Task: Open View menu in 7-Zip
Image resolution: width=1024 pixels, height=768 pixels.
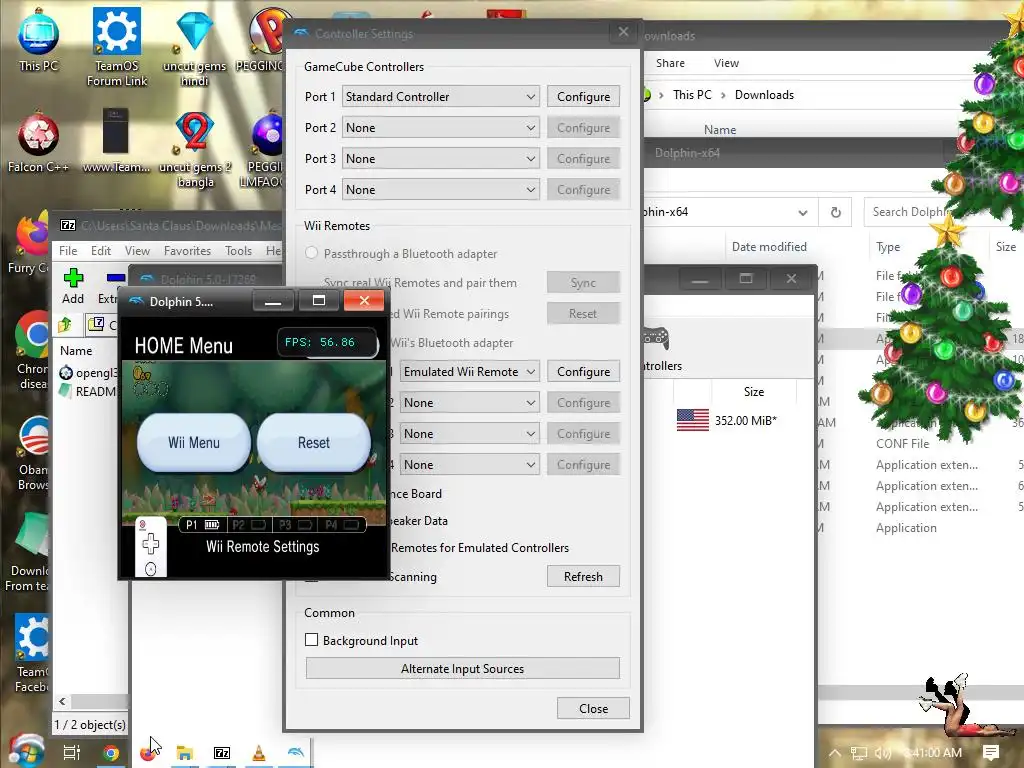Action: pos(137,251)
